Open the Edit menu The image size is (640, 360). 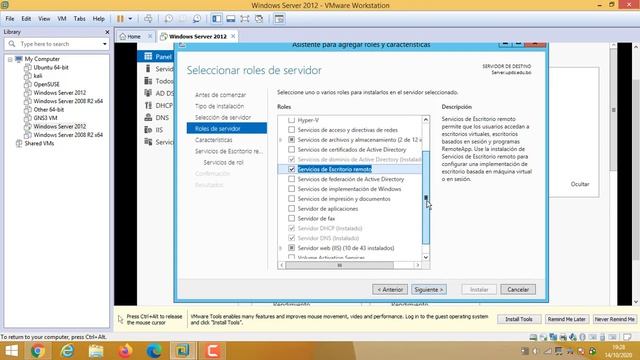click(26, 19)
